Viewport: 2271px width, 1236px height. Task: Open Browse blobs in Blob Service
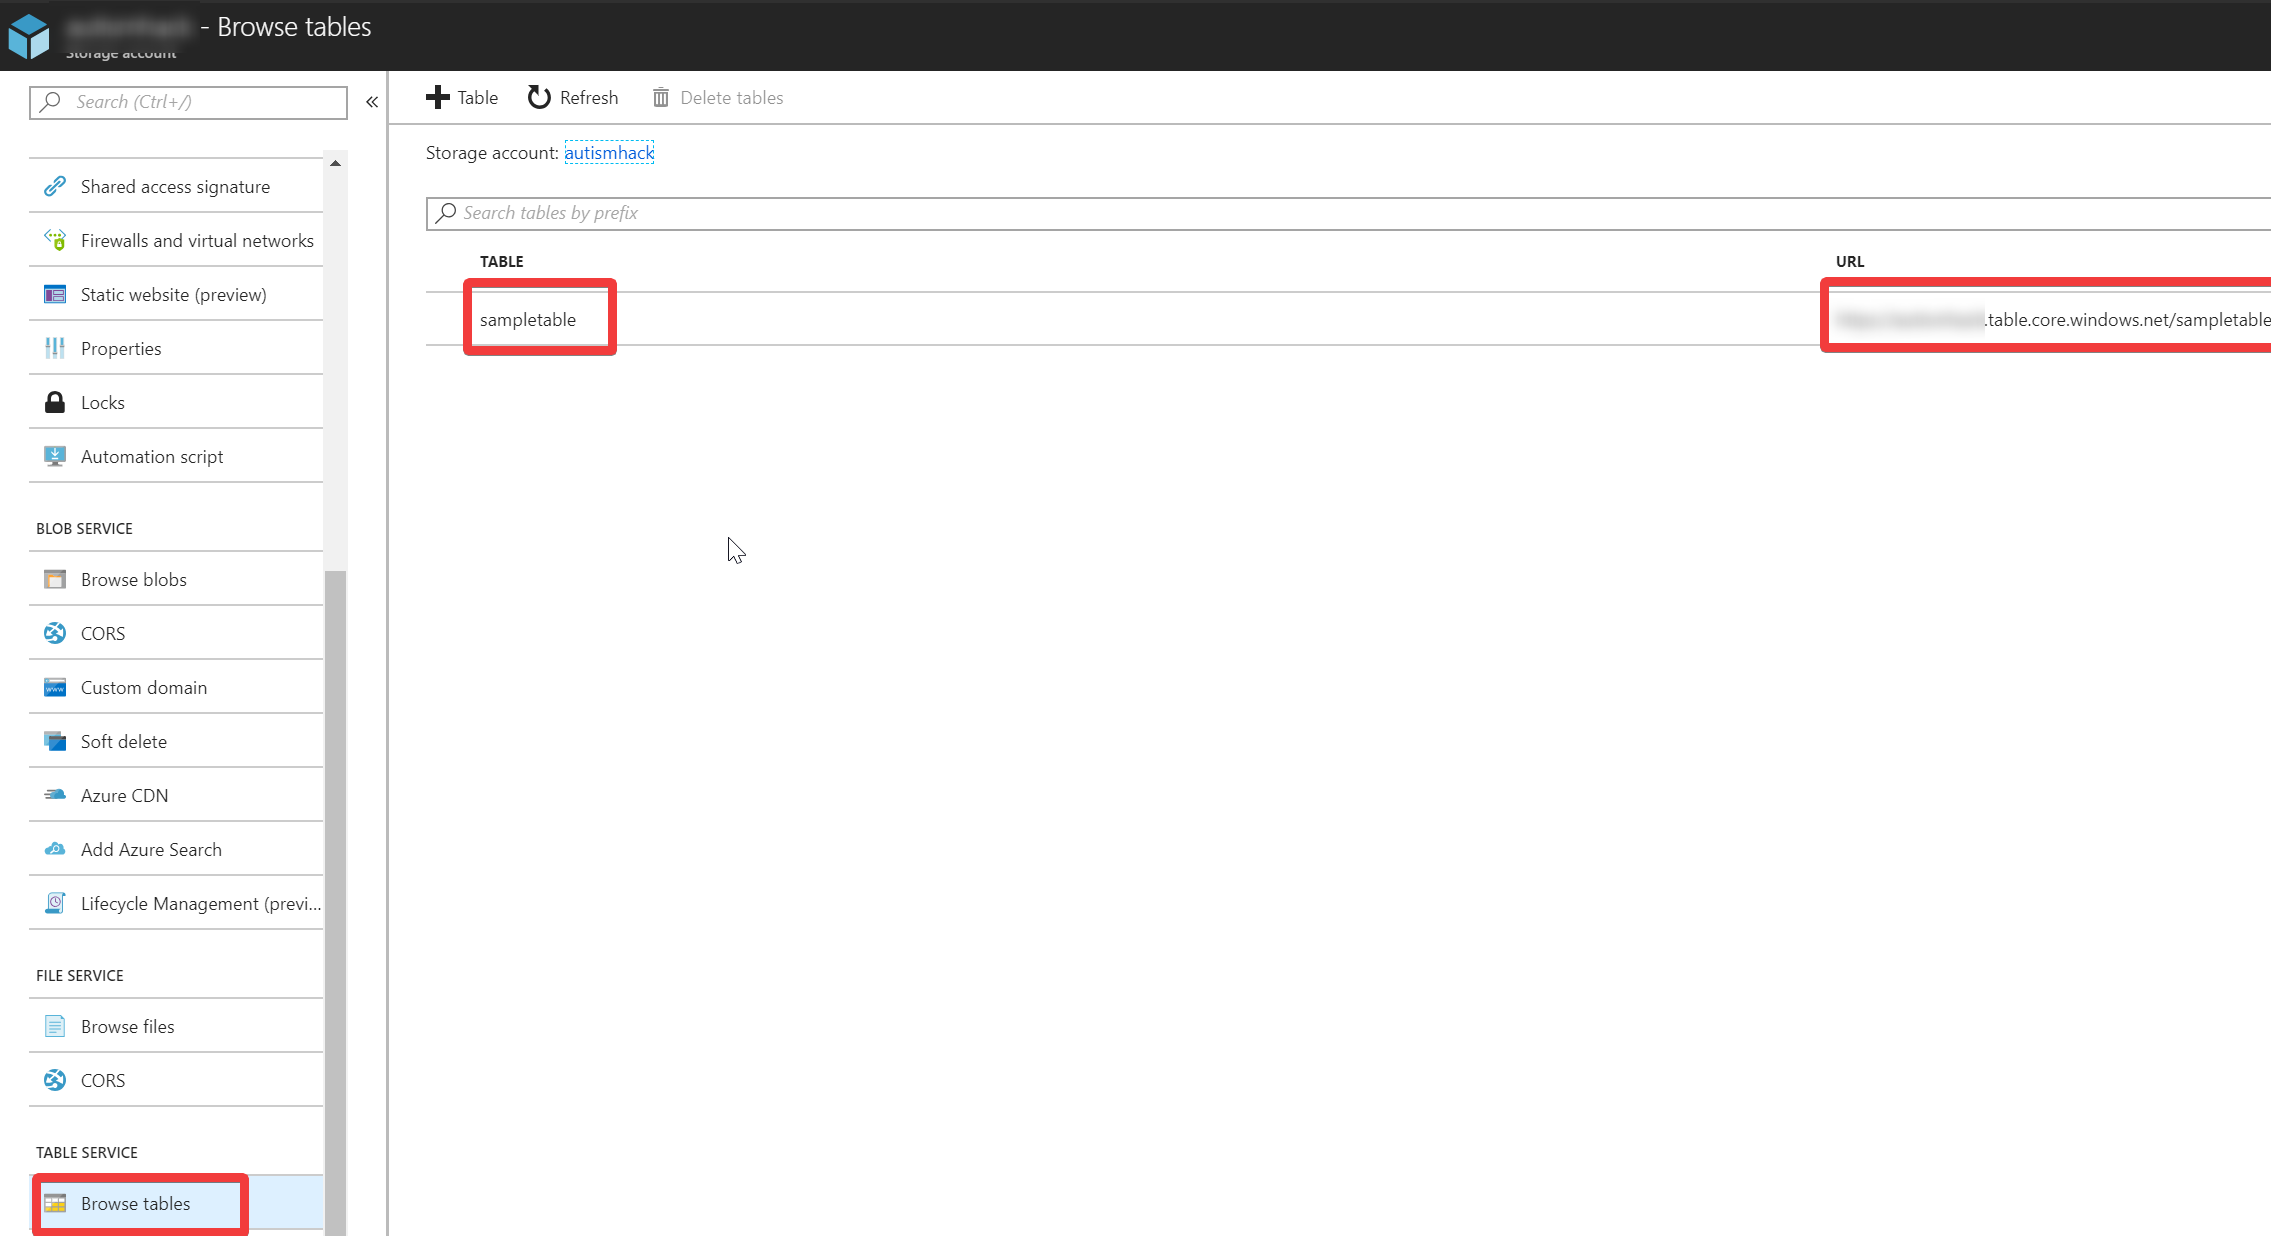pyautogui.click(x=132, y=578)
